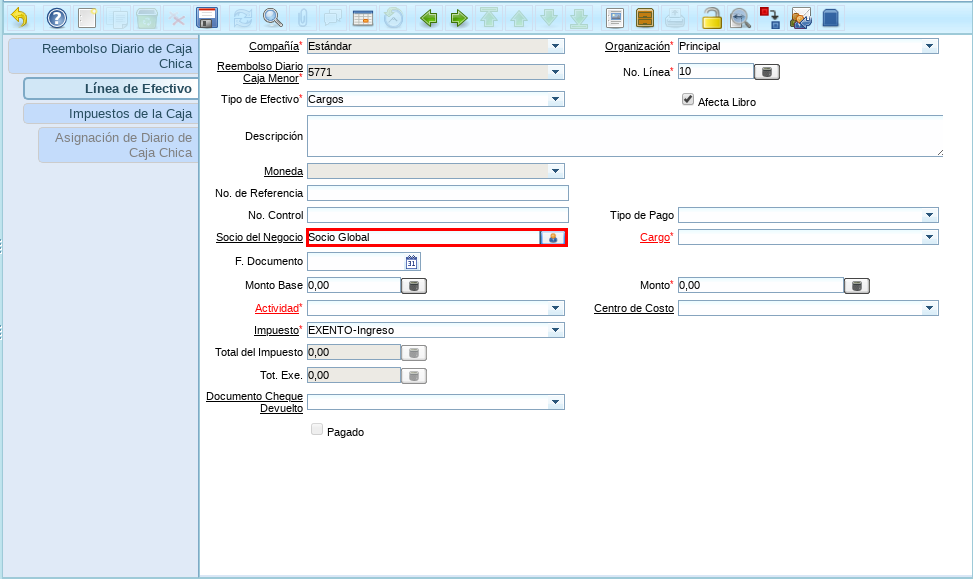The image size is (973, 579).
Task: Click the red X delete selection icon
Action: click(x=177, y=18)
